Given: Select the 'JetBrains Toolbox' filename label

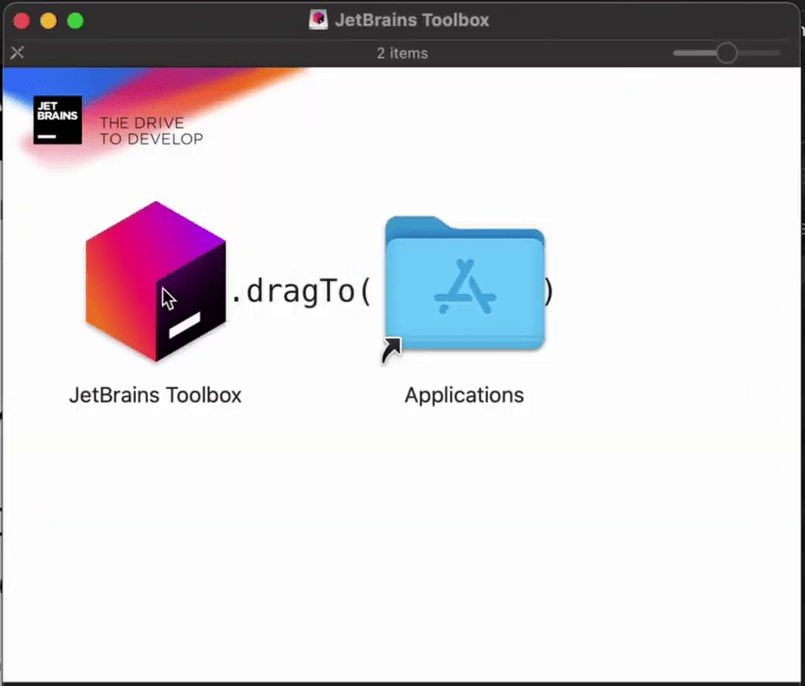Looking at the screenshot, I should click(x=155, y=395).
